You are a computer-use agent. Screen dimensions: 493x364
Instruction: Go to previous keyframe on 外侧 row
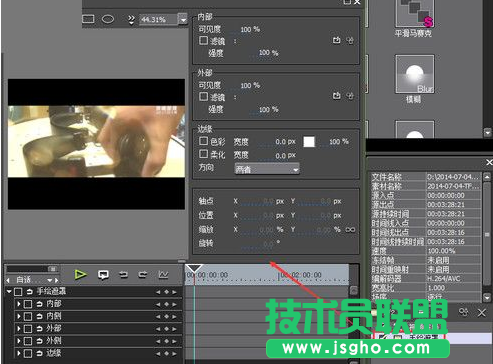click(x=158, y=341)
